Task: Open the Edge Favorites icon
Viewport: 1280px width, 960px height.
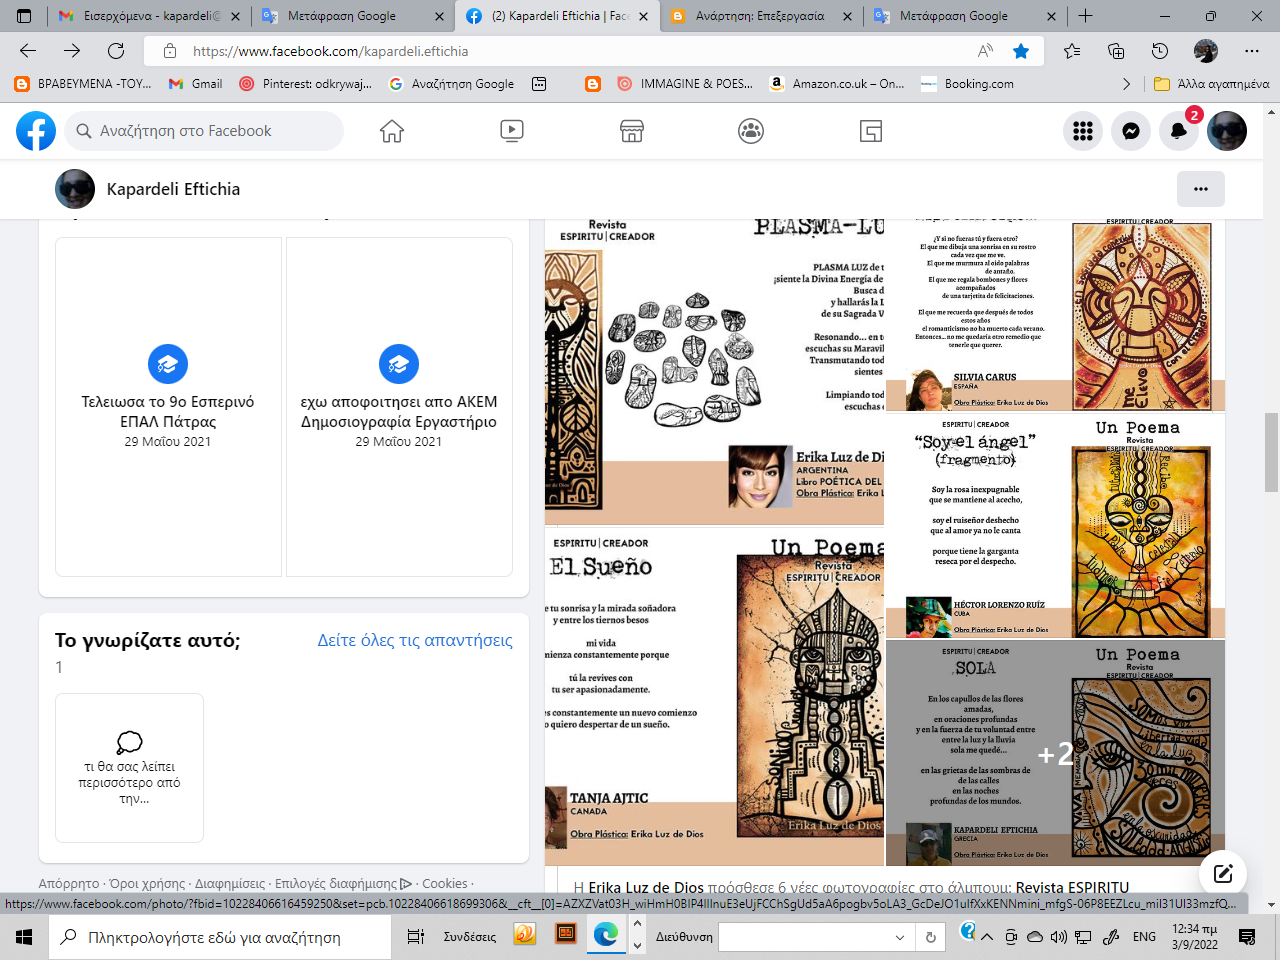Action: pos(1072,51)
